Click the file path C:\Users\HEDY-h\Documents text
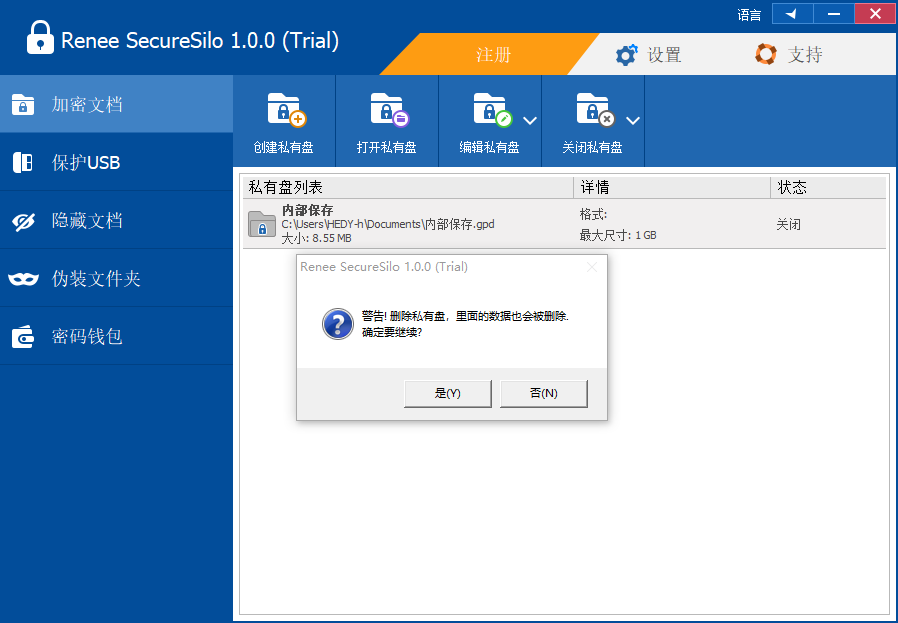This screenshot has height=623, width=898. (388, 224)
